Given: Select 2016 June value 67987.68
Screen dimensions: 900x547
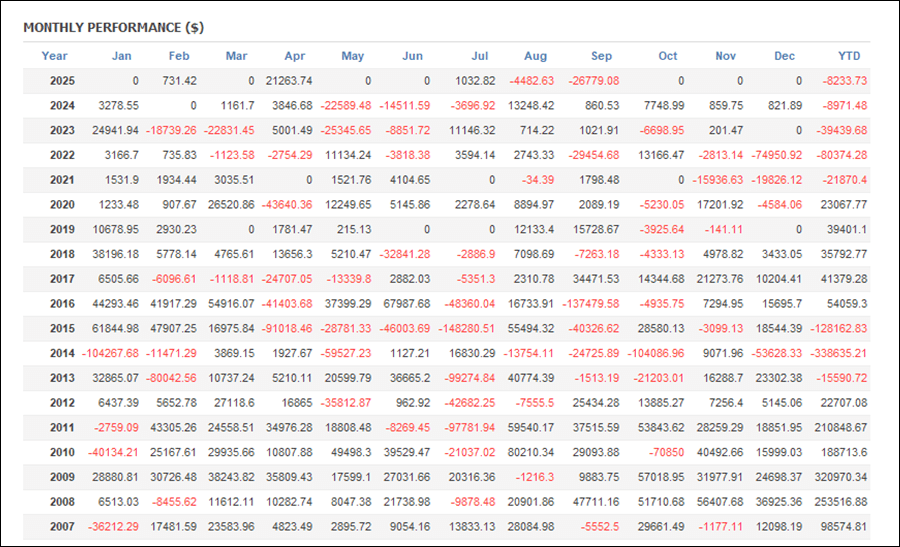Looking at the screenshot, I should point(407,303).
